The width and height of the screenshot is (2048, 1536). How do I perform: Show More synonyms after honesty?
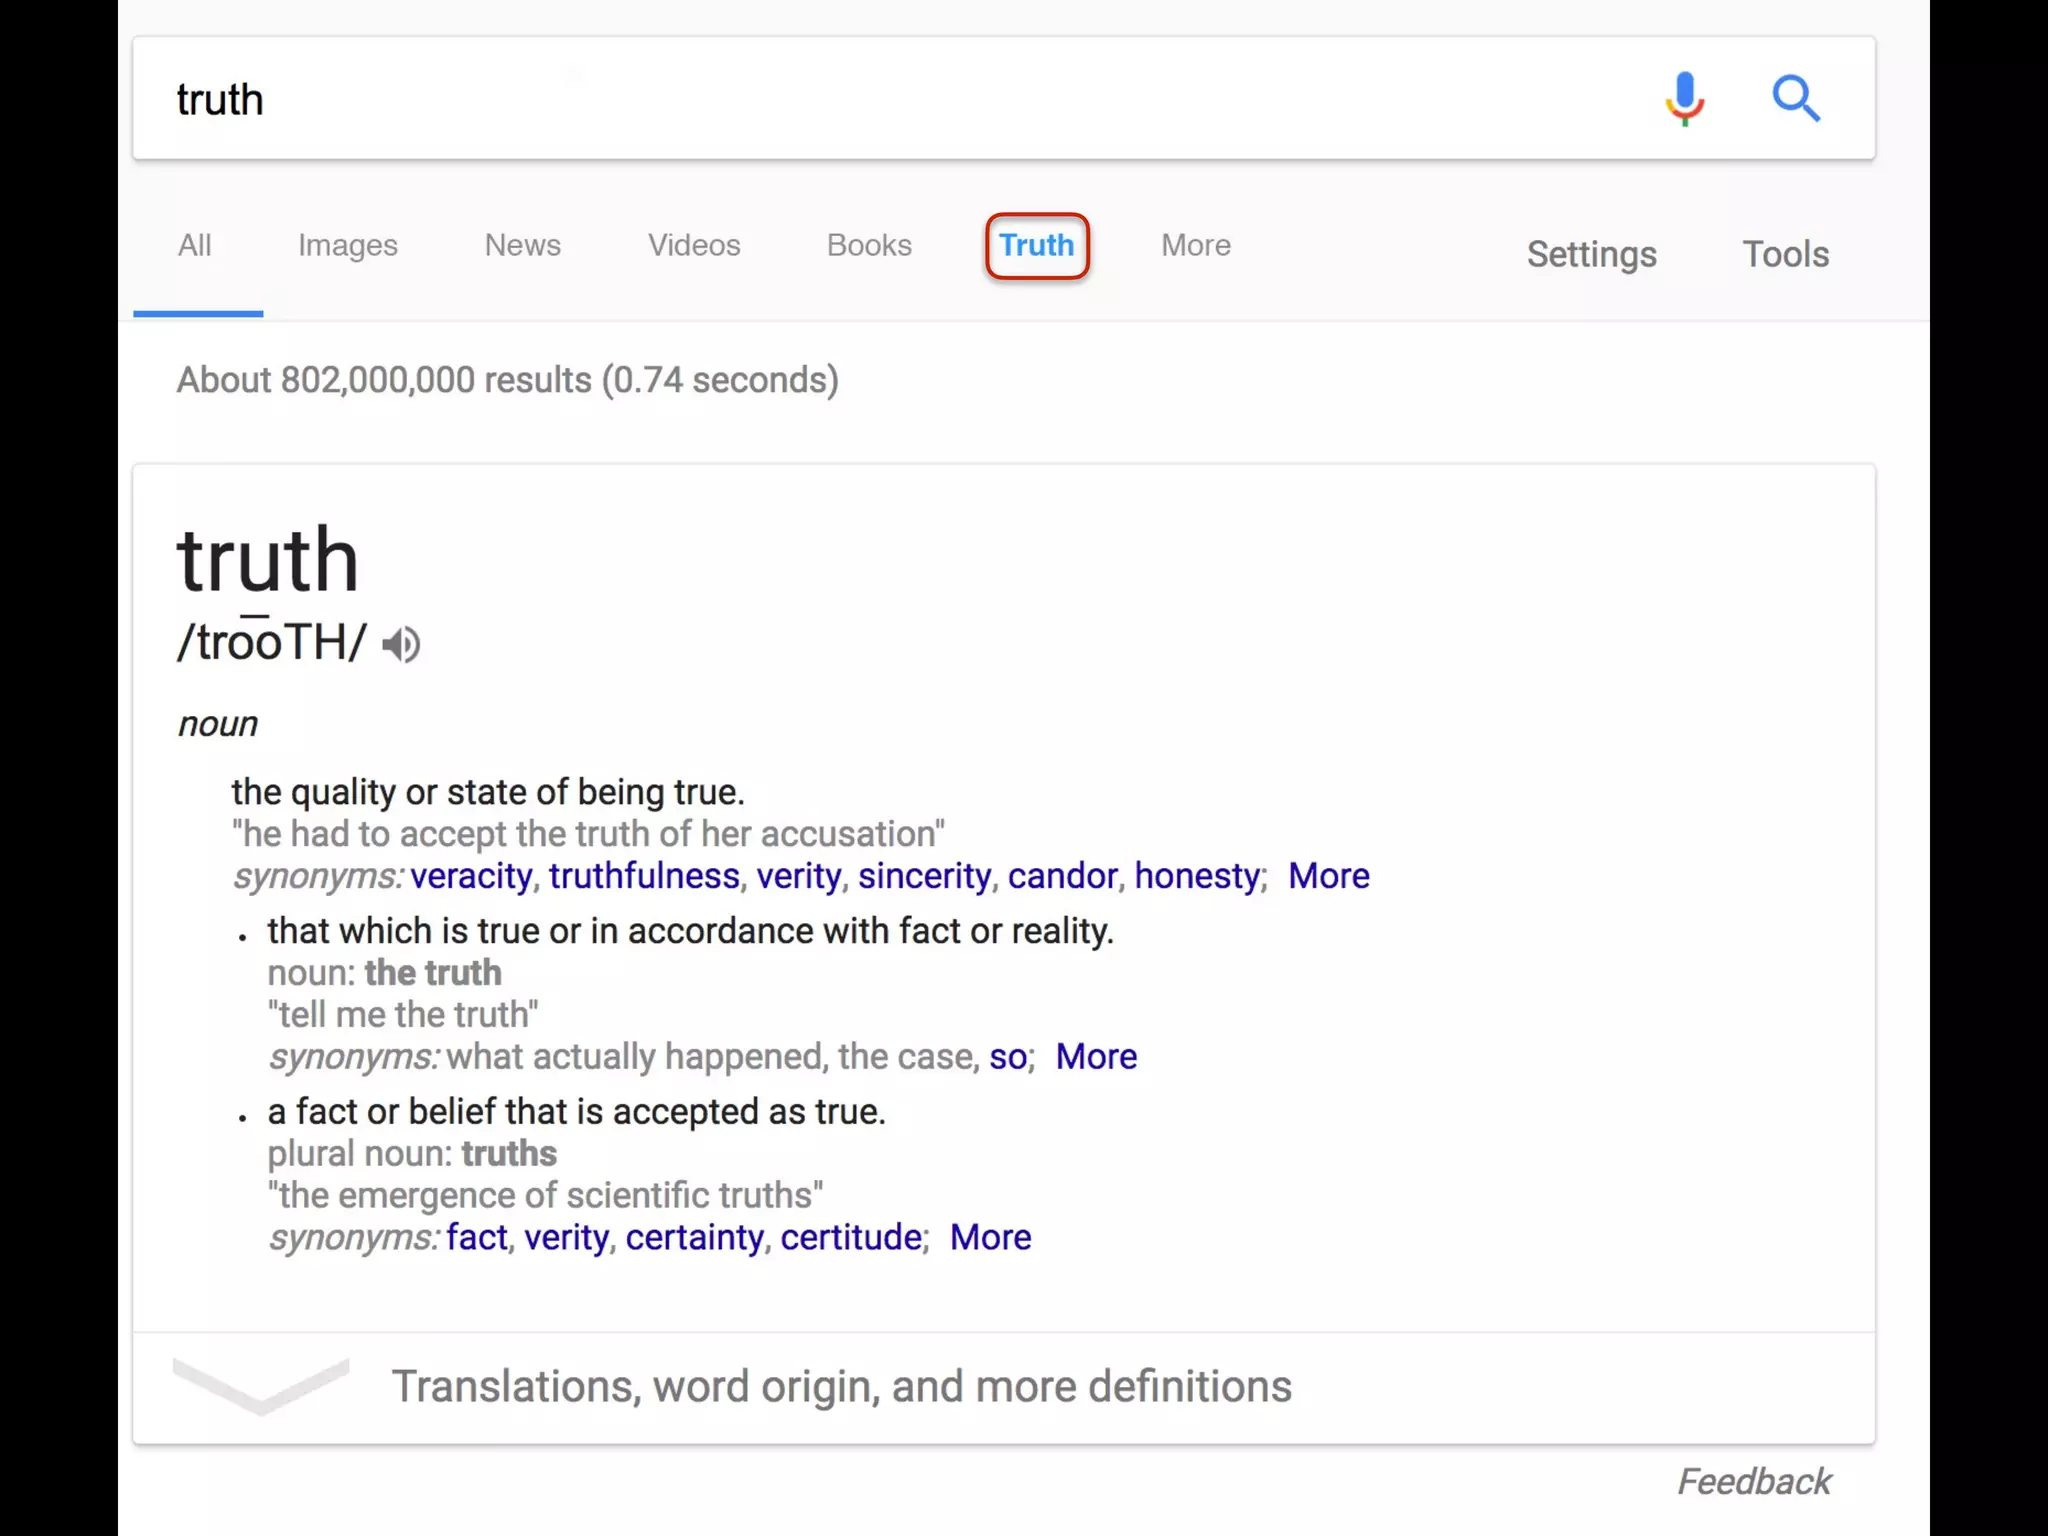(1328, 876)
